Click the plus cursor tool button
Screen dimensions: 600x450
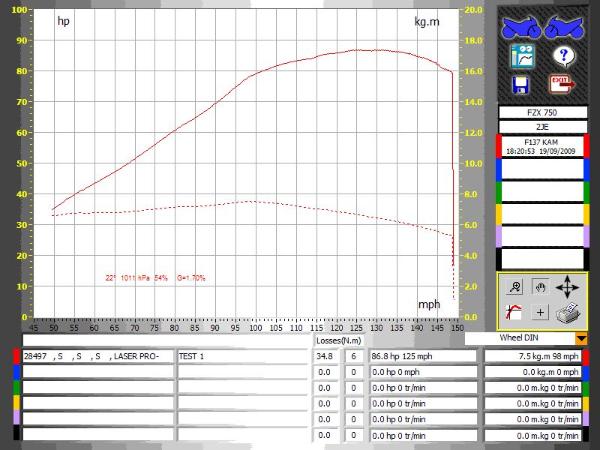pyautogui.click(x=540, y=311)
